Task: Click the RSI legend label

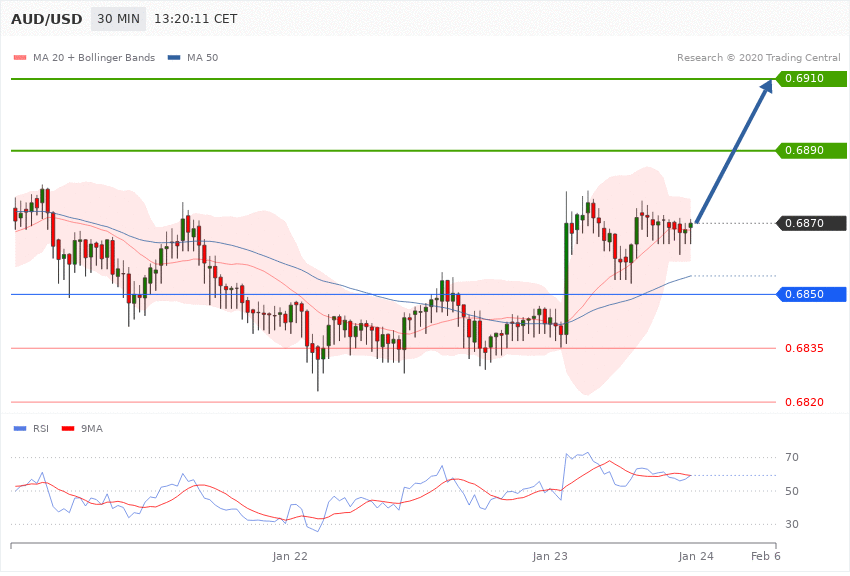Action: (41, 429)
